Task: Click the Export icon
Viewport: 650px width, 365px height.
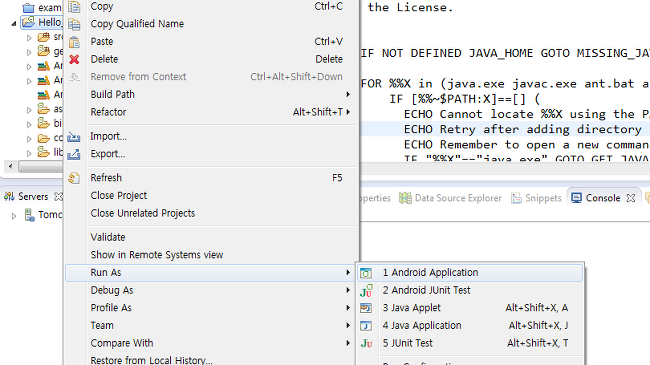Action: (x=74, y=154)
